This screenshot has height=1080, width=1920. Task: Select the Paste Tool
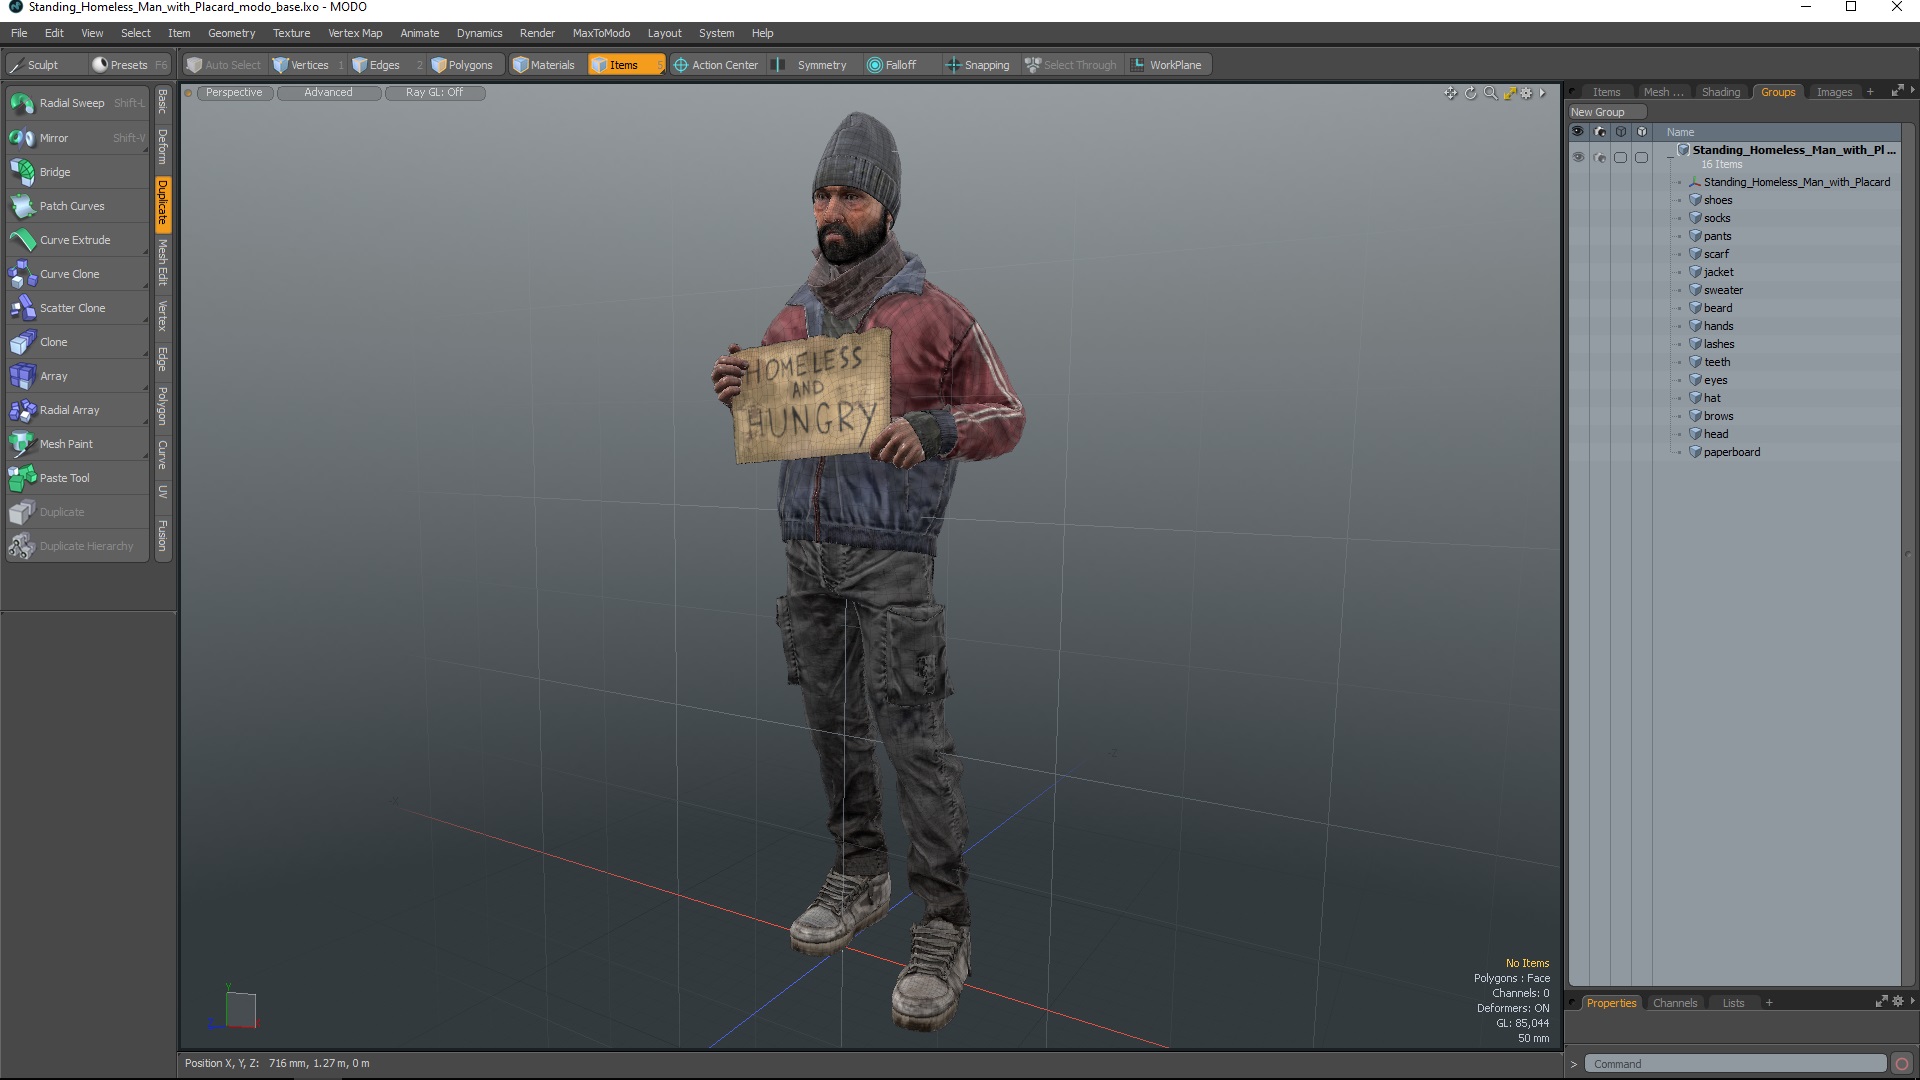tap(77, 478)
